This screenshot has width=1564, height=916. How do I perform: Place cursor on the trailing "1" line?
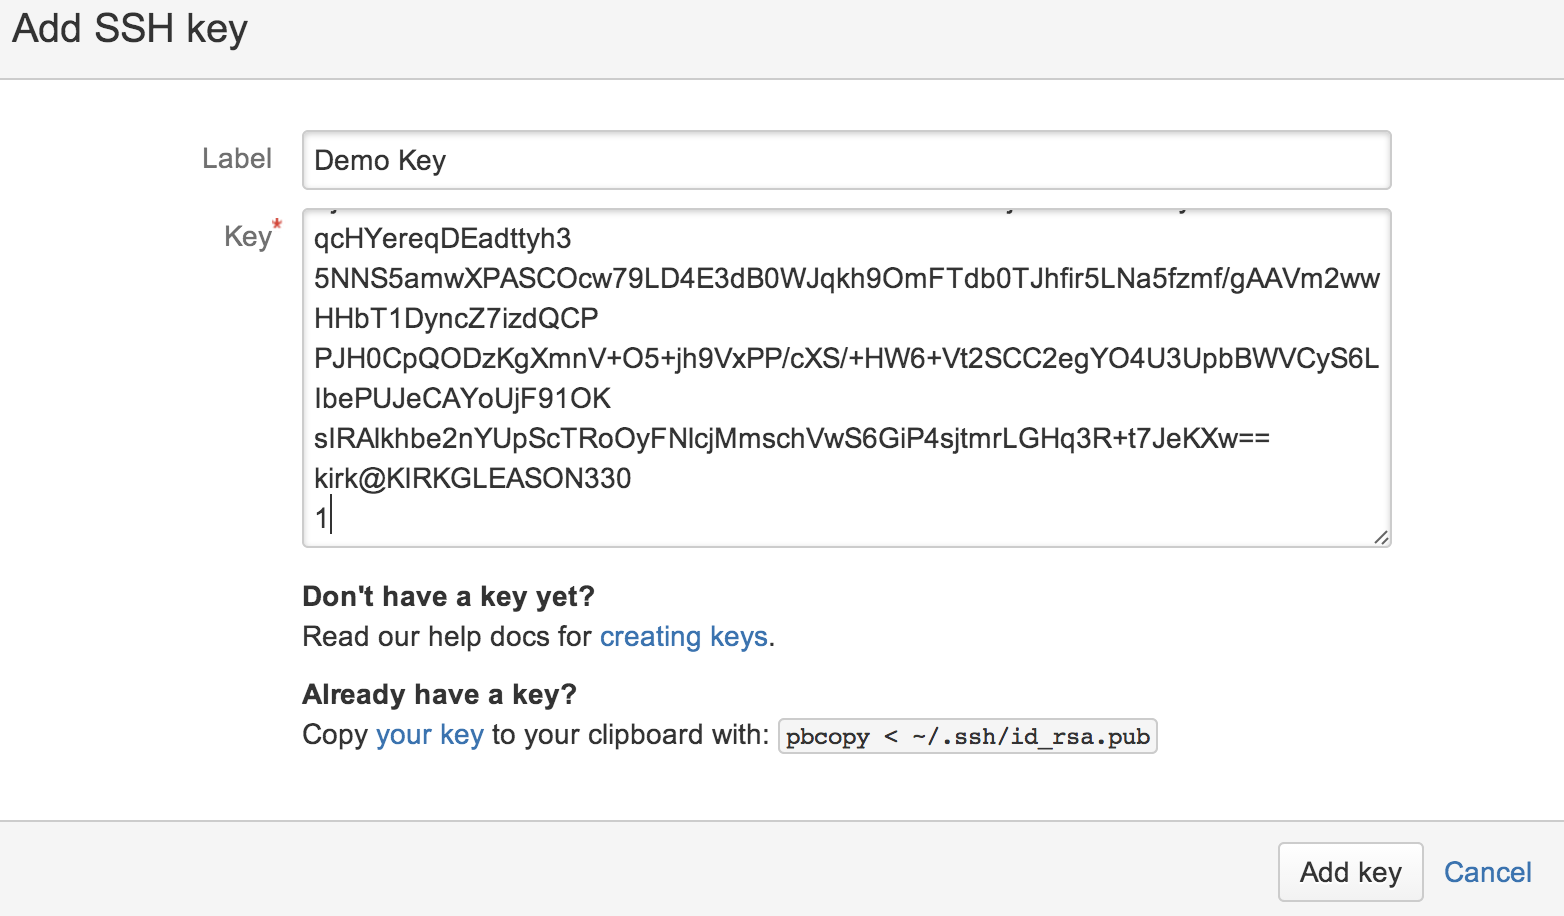pyautogui.click(x=322, y=517)
